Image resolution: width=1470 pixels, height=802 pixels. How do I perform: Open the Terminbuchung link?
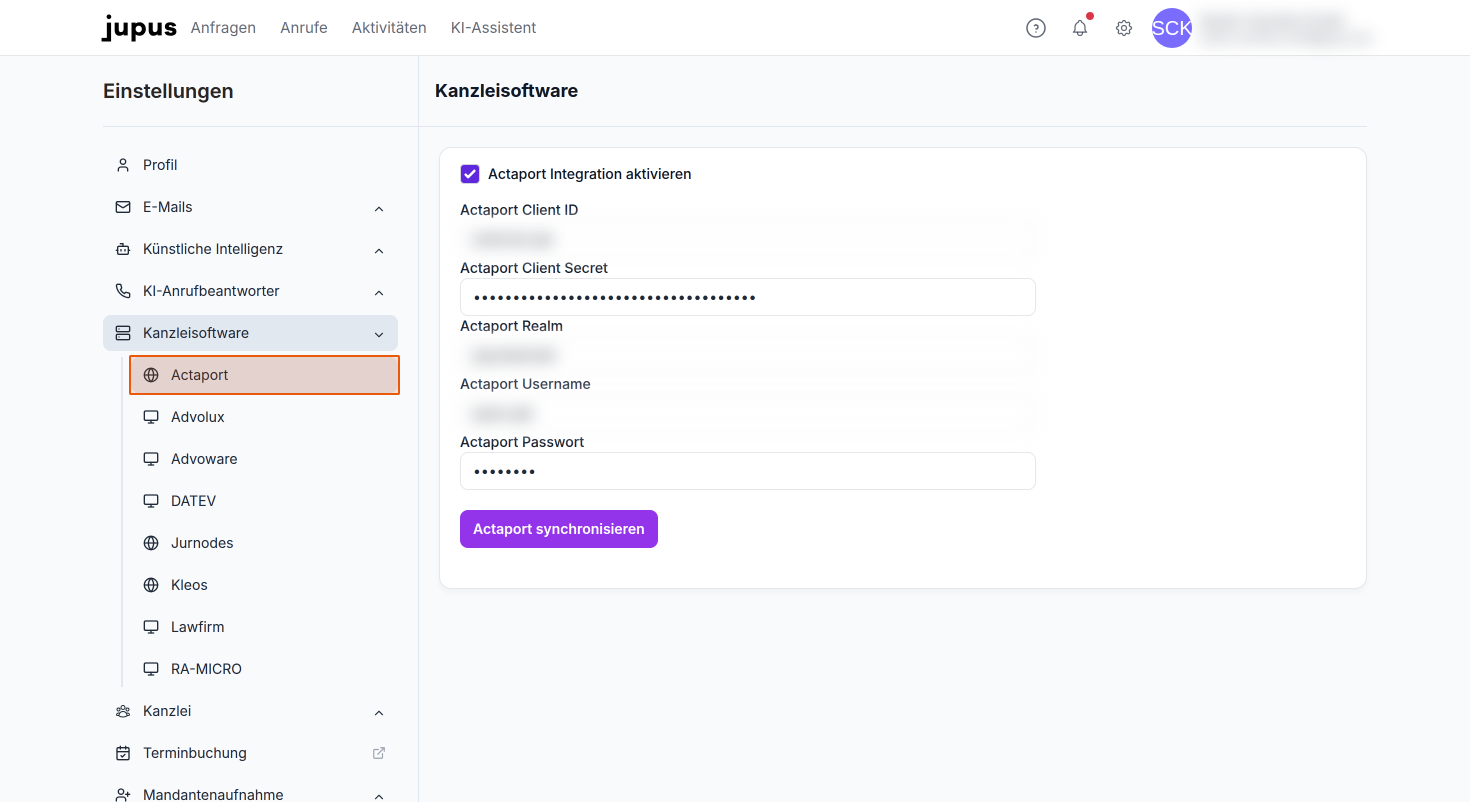(250, 753)
